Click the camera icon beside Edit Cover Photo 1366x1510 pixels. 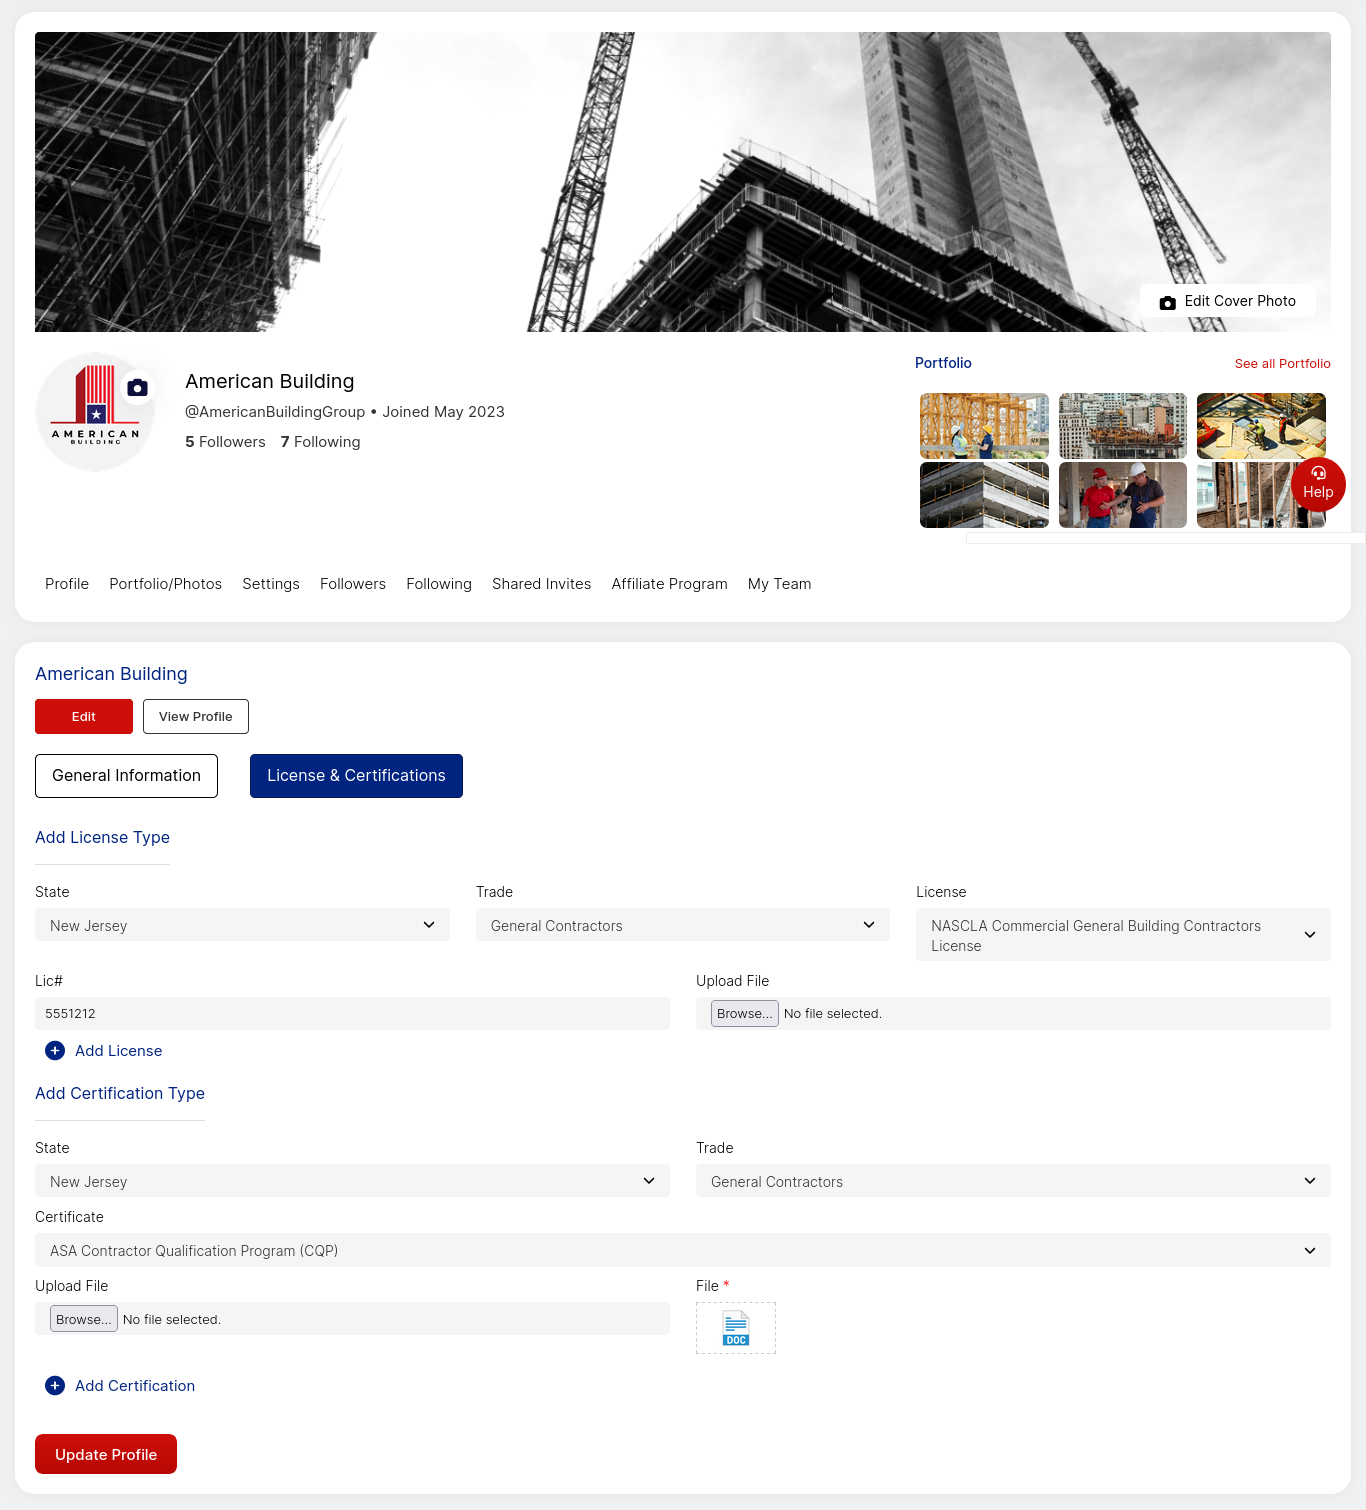click(x=1167, y=301)
